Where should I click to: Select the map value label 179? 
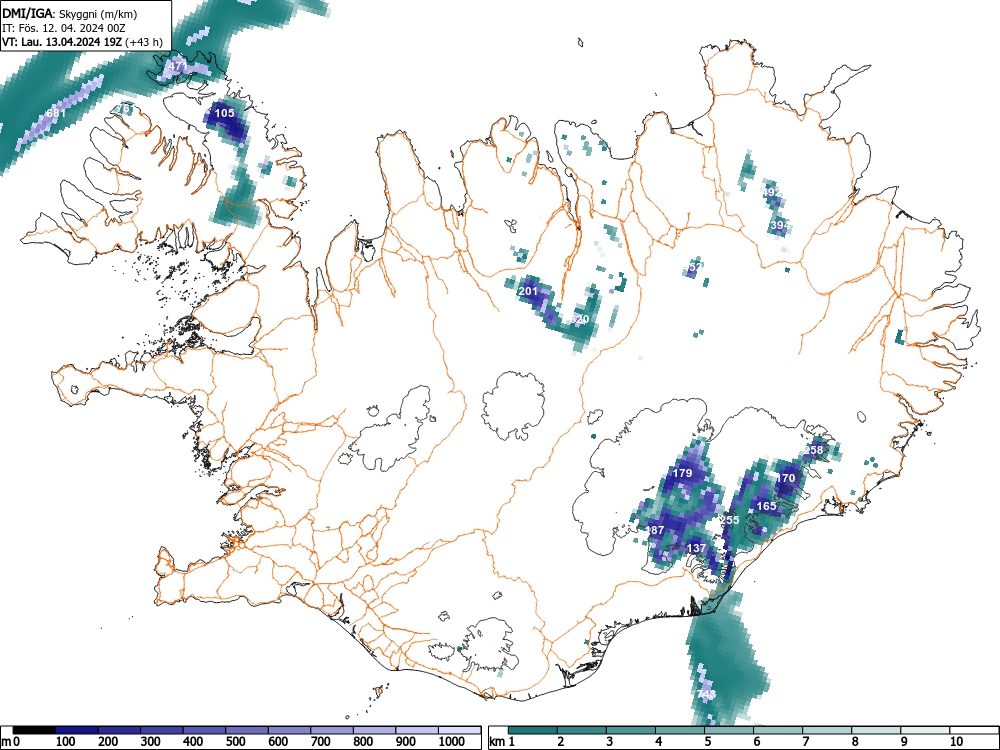(x=682, y=473)
